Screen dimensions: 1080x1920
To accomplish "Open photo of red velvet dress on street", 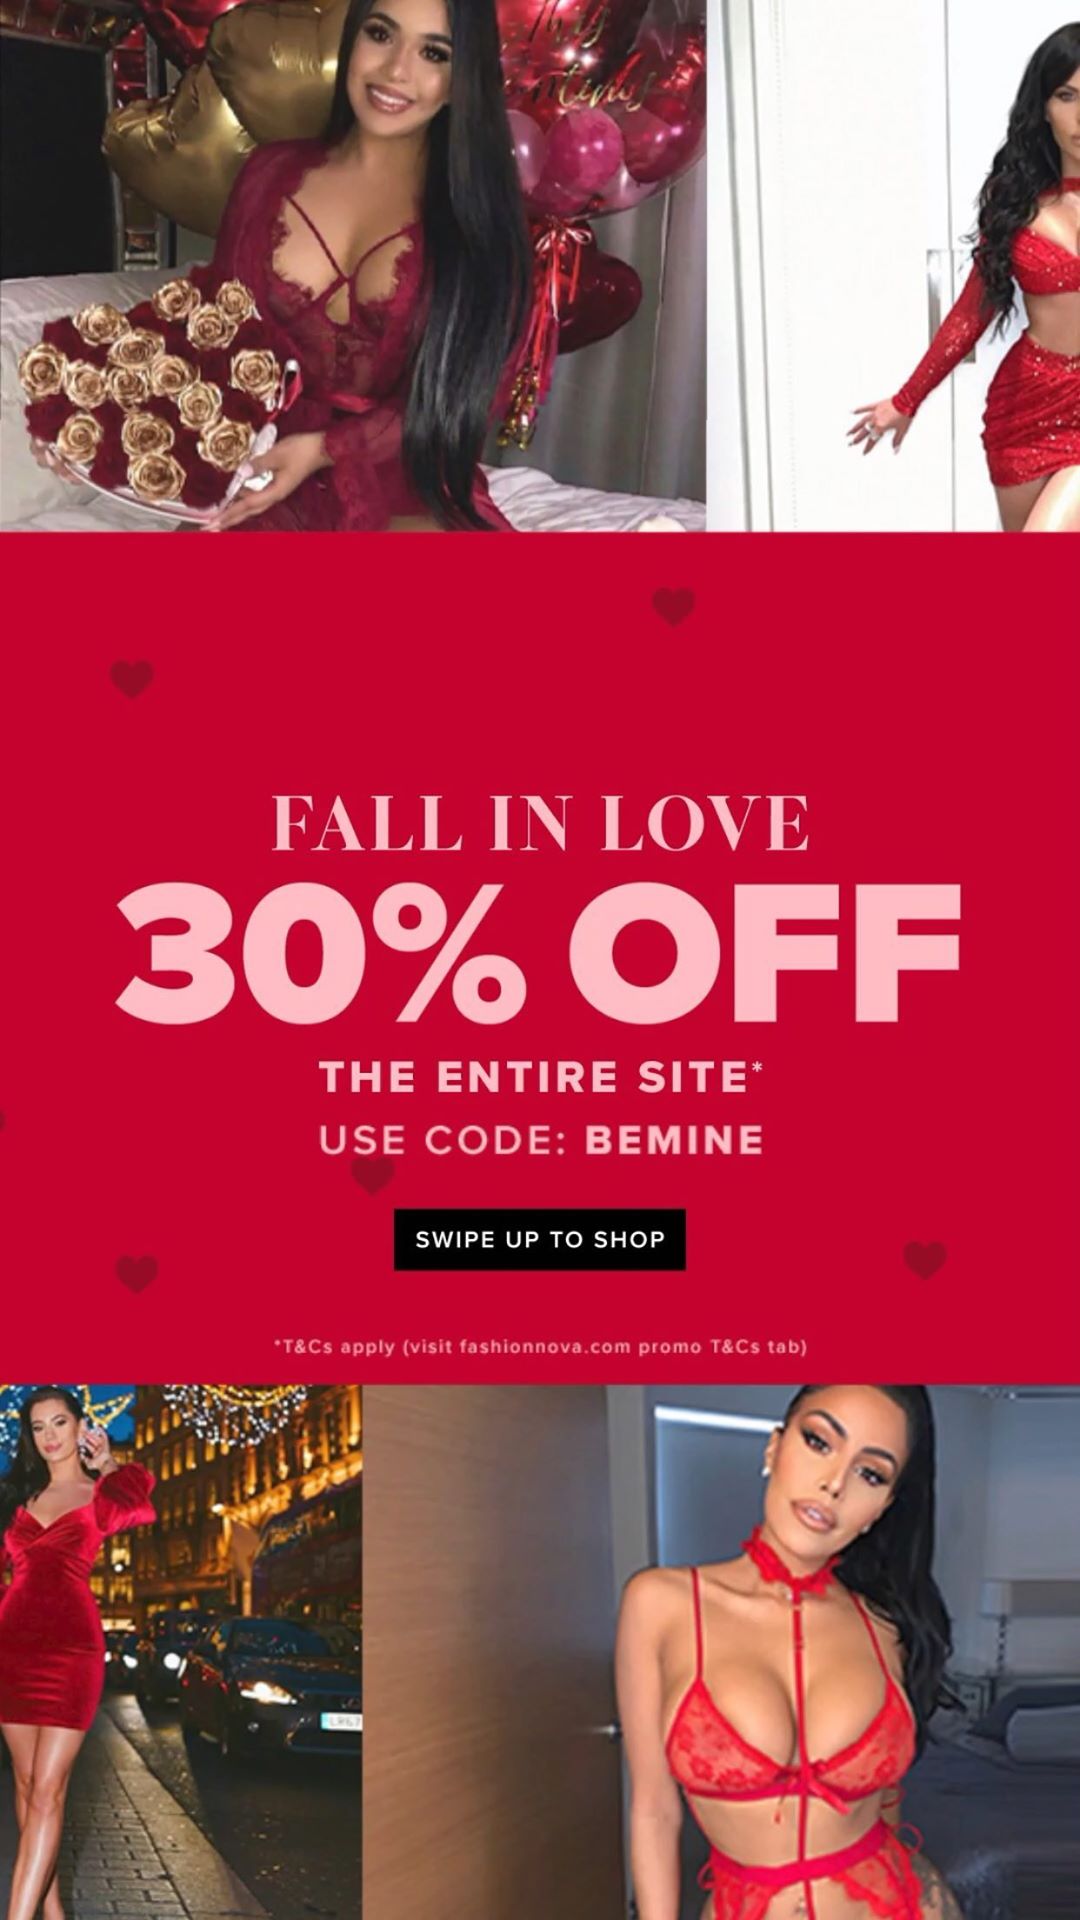I will [181, 1652].
